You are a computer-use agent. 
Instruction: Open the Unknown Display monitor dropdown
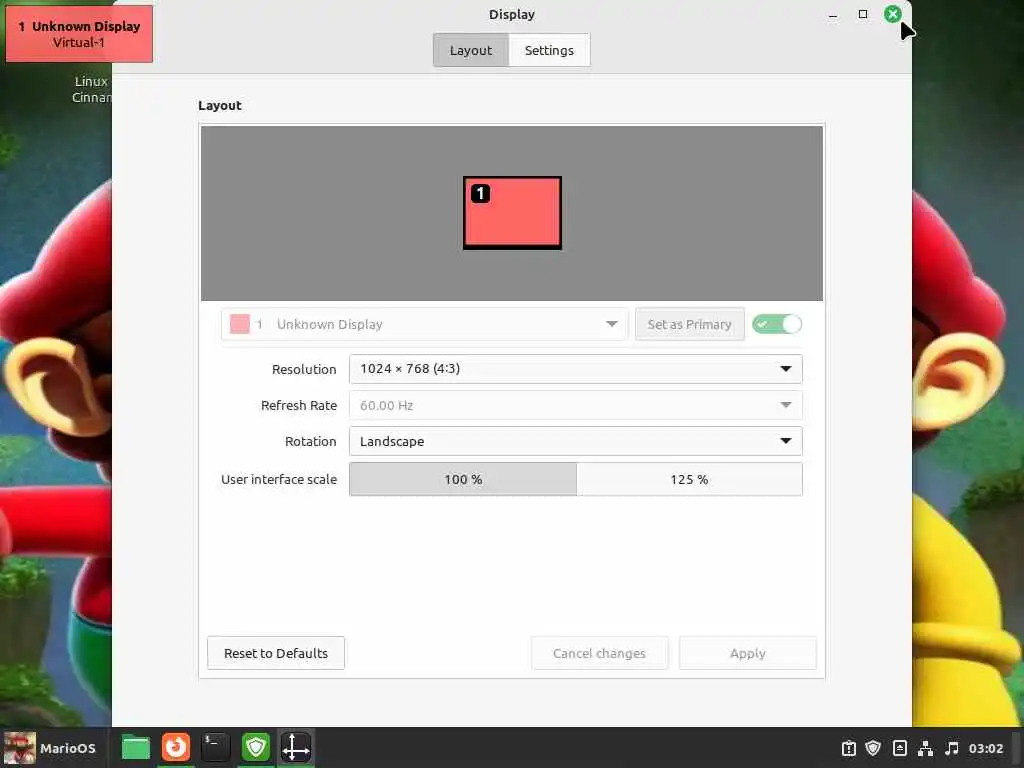(x=424, y=324)
